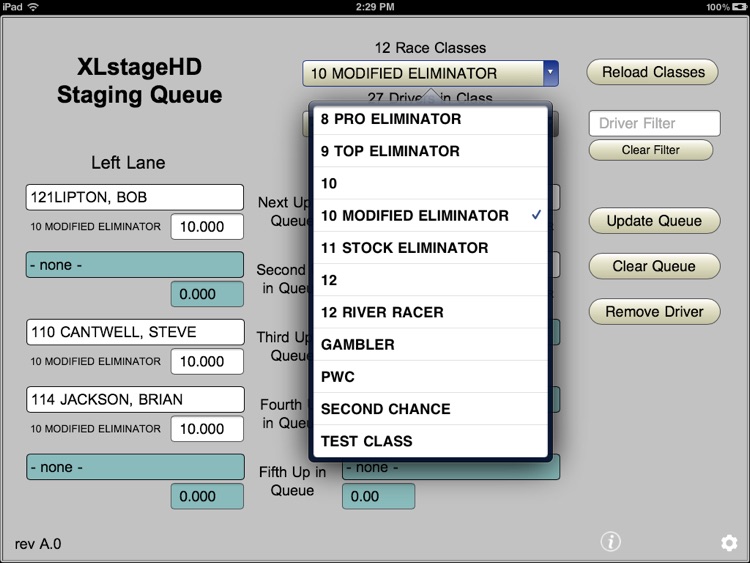750x563 pixels.
Task: Click class label under CANTWELL, STEVE
Action: tap(96, 362)
